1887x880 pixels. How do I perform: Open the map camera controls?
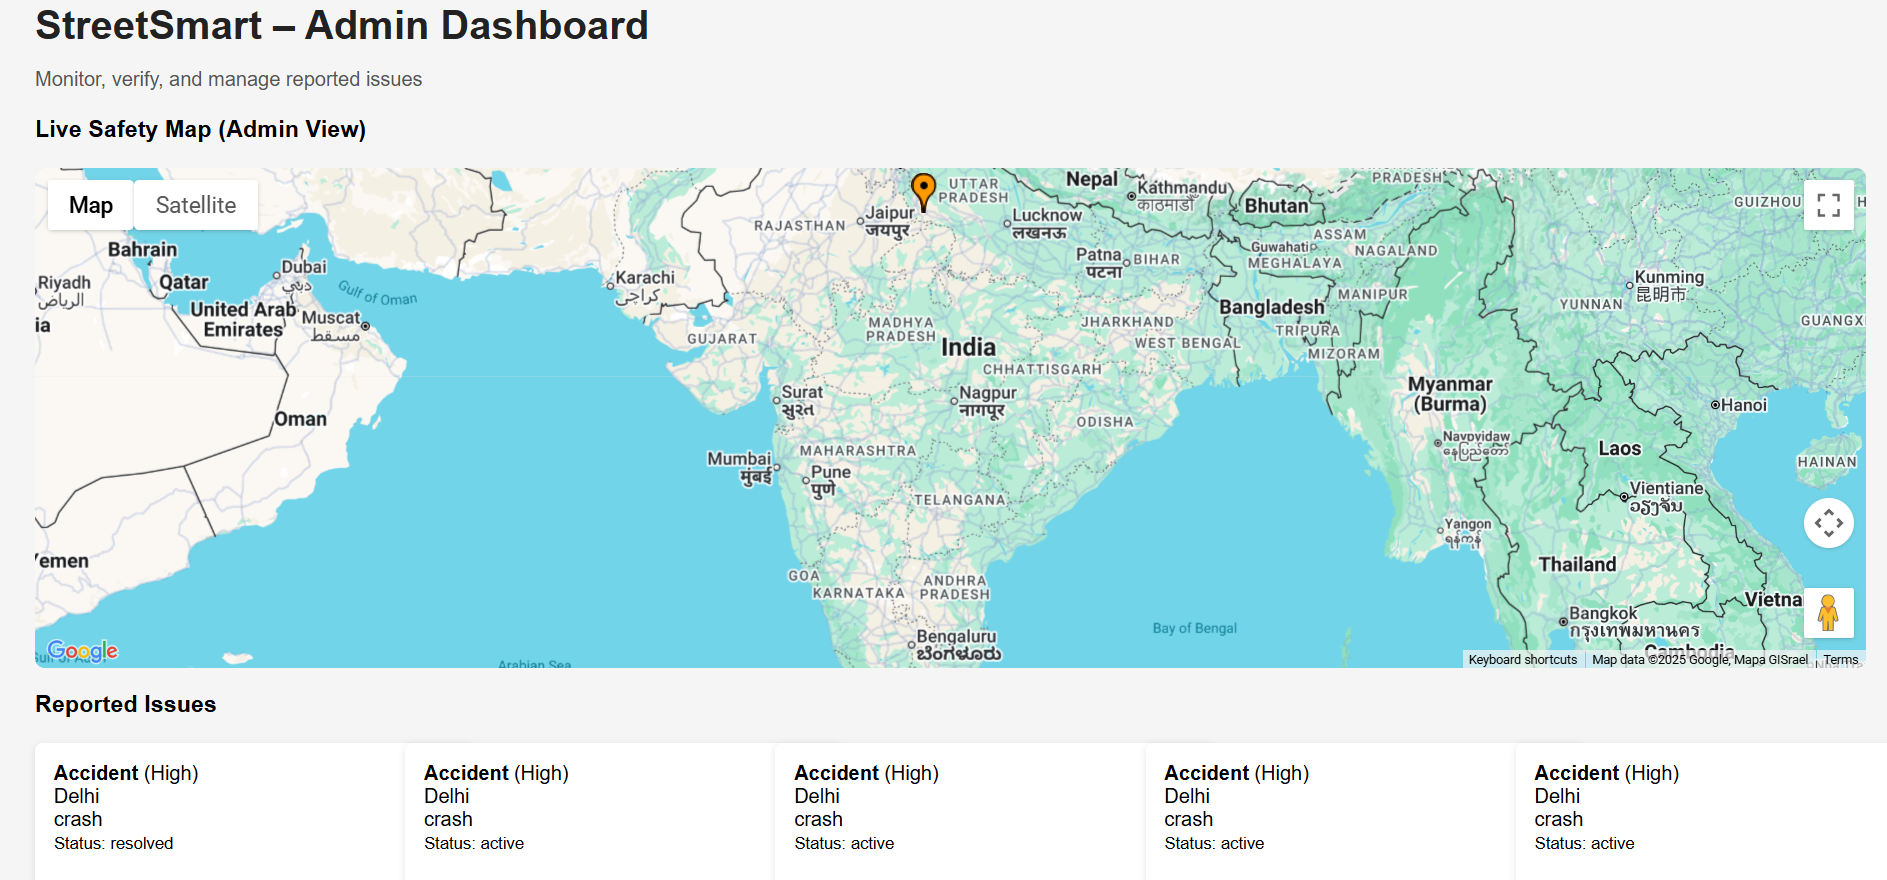pos(1828,523)
